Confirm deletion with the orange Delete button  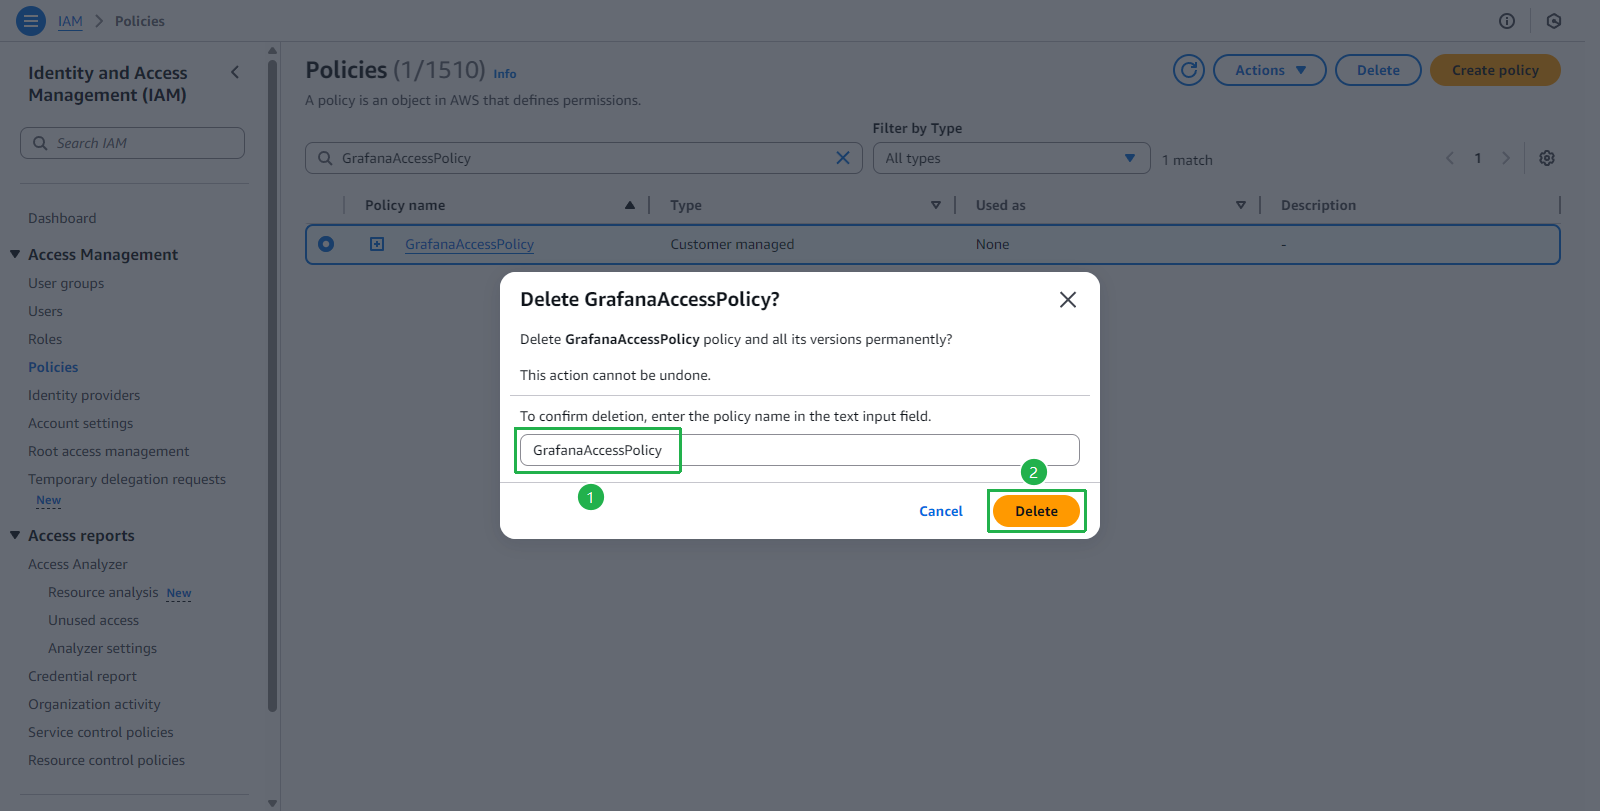point(1036,511)
